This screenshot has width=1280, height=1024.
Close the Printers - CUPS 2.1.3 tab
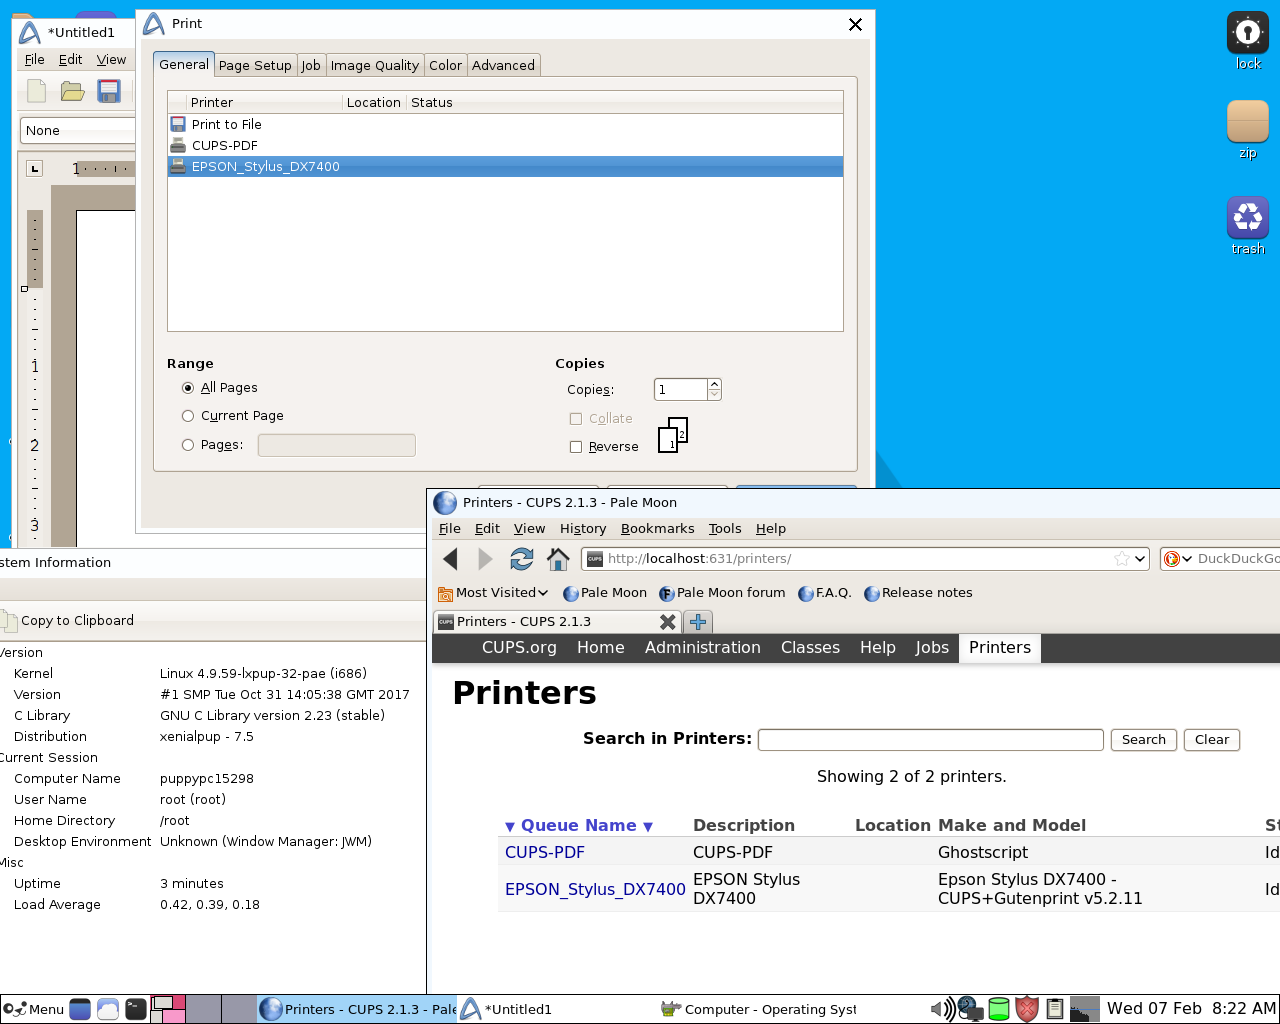(x=668, y=622)
